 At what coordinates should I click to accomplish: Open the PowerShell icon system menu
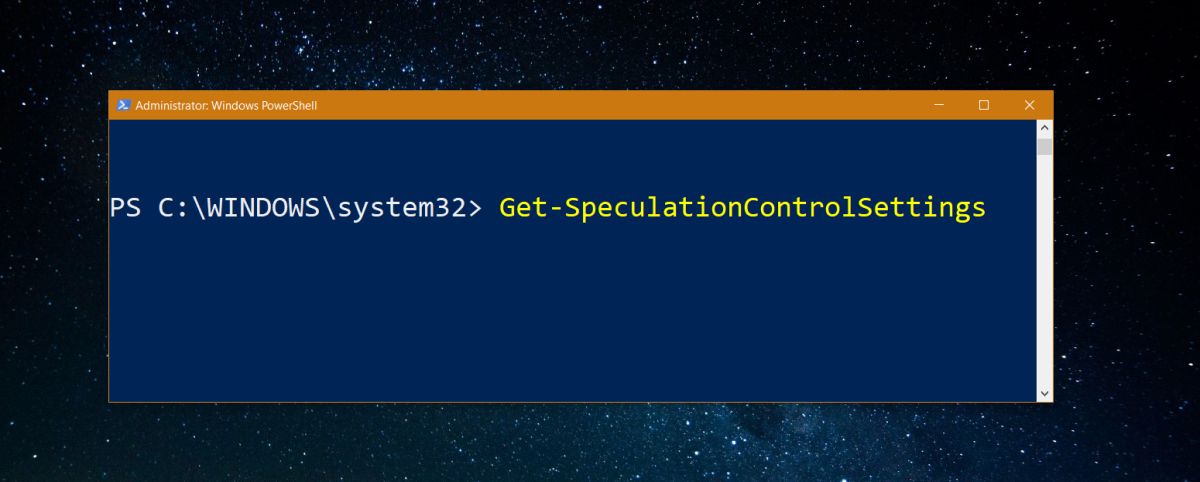pos(123,105)
